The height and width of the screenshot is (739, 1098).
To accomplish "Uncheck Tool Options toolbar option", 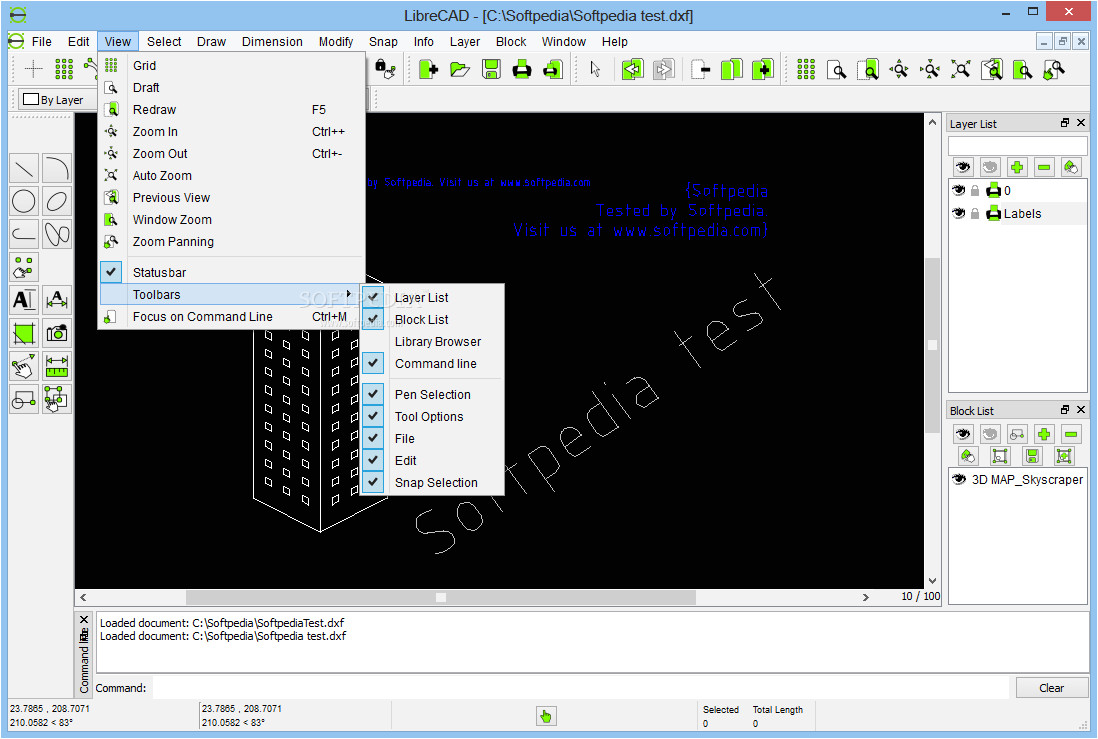I will (373, 416).
